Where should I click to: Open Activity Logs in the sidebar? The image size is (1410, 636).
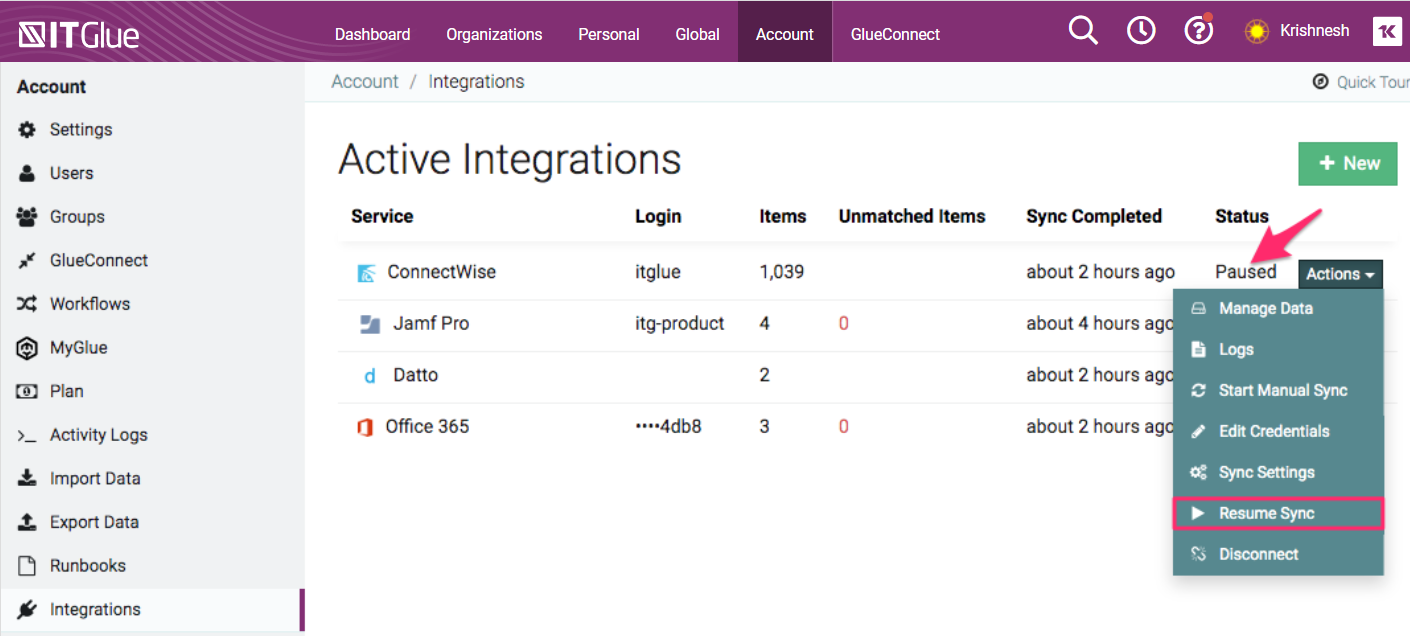99,435
